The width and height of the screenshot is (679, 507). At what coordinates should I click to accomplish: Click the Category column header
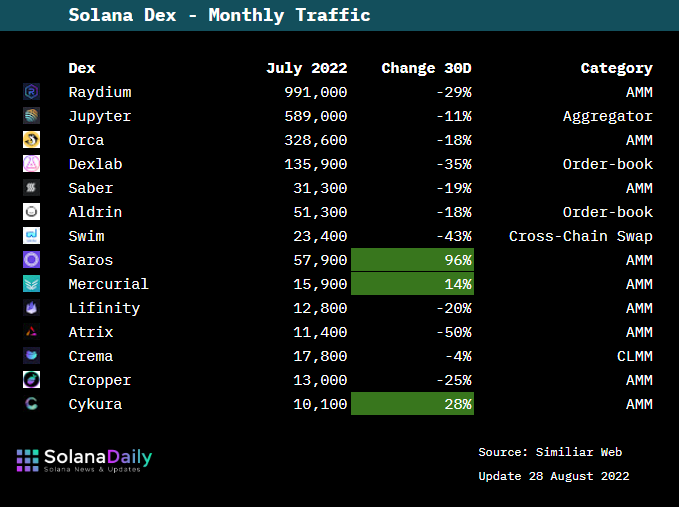point(616,68)
